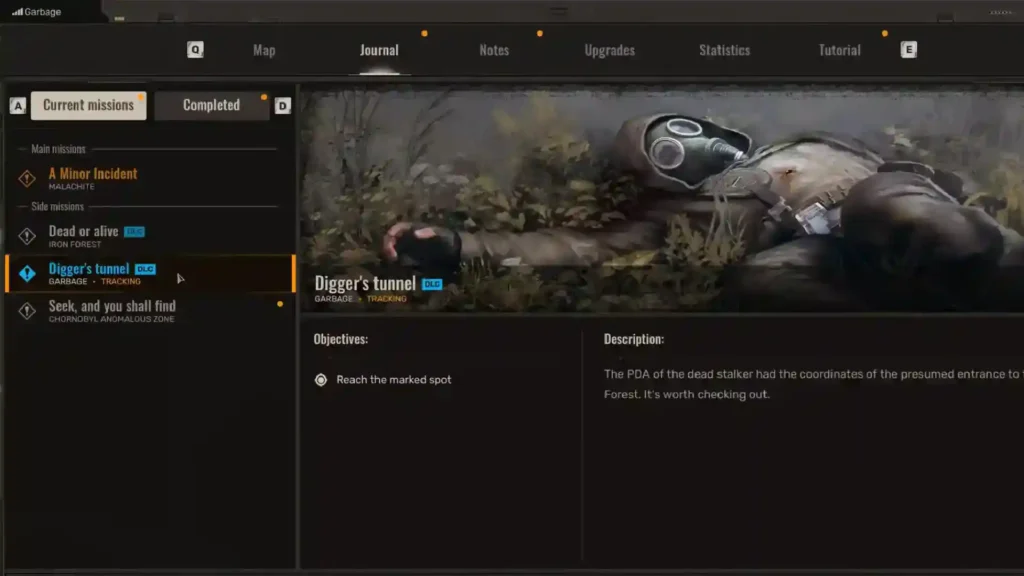The height and width of the screenshot is (576, 1024).
Task: Click the A key hint icon
Action: coord(18,106)
